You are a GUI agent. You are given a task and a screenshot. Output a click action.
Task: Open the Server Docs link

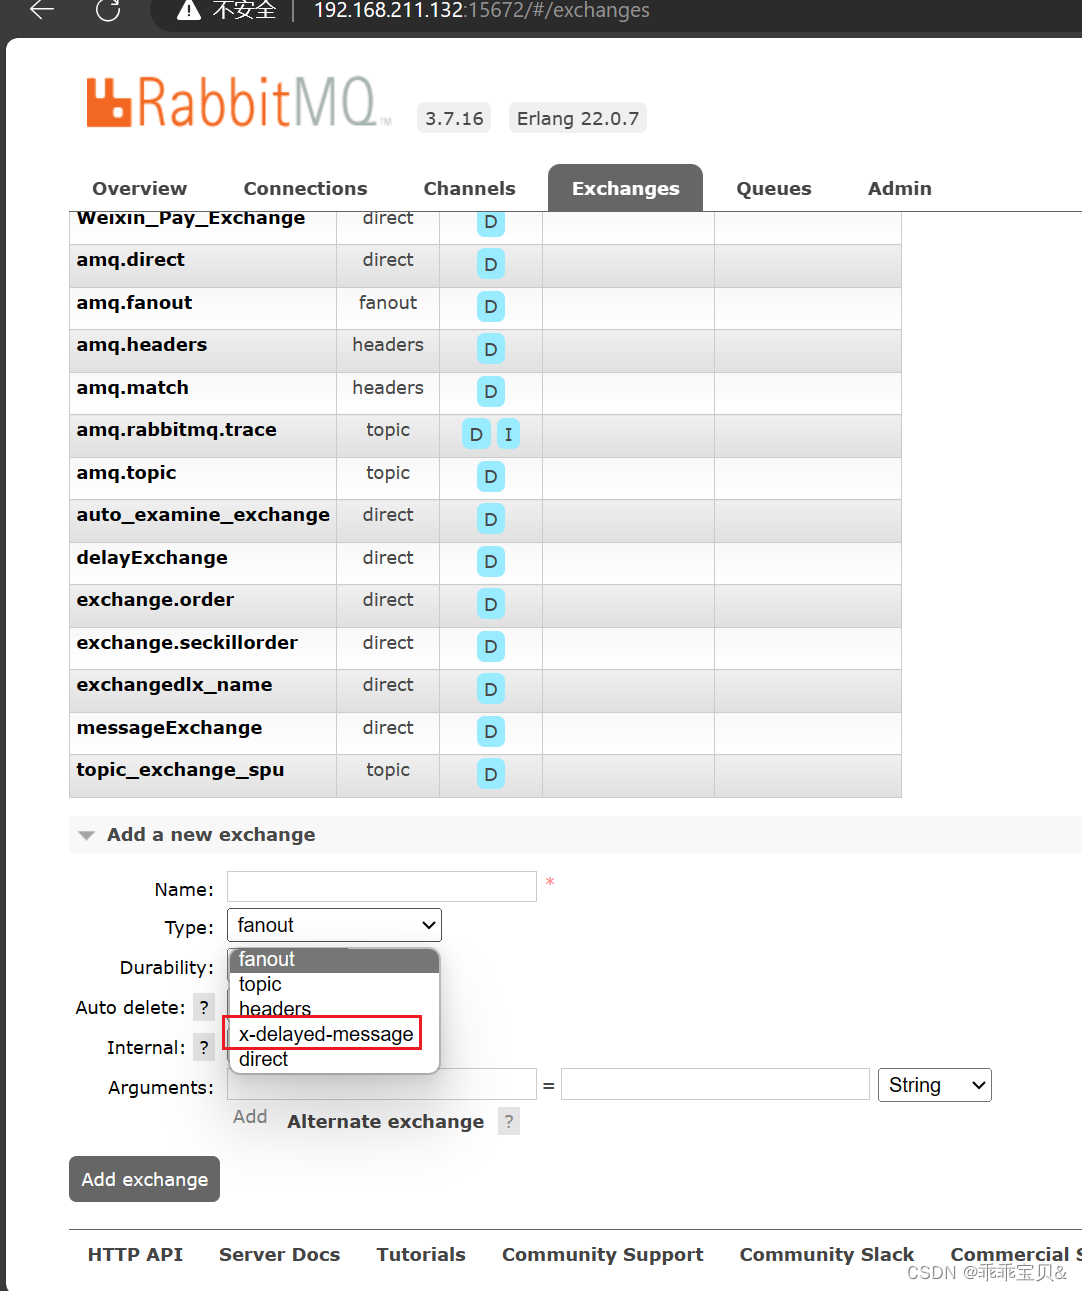click(x=279, y=1255)
